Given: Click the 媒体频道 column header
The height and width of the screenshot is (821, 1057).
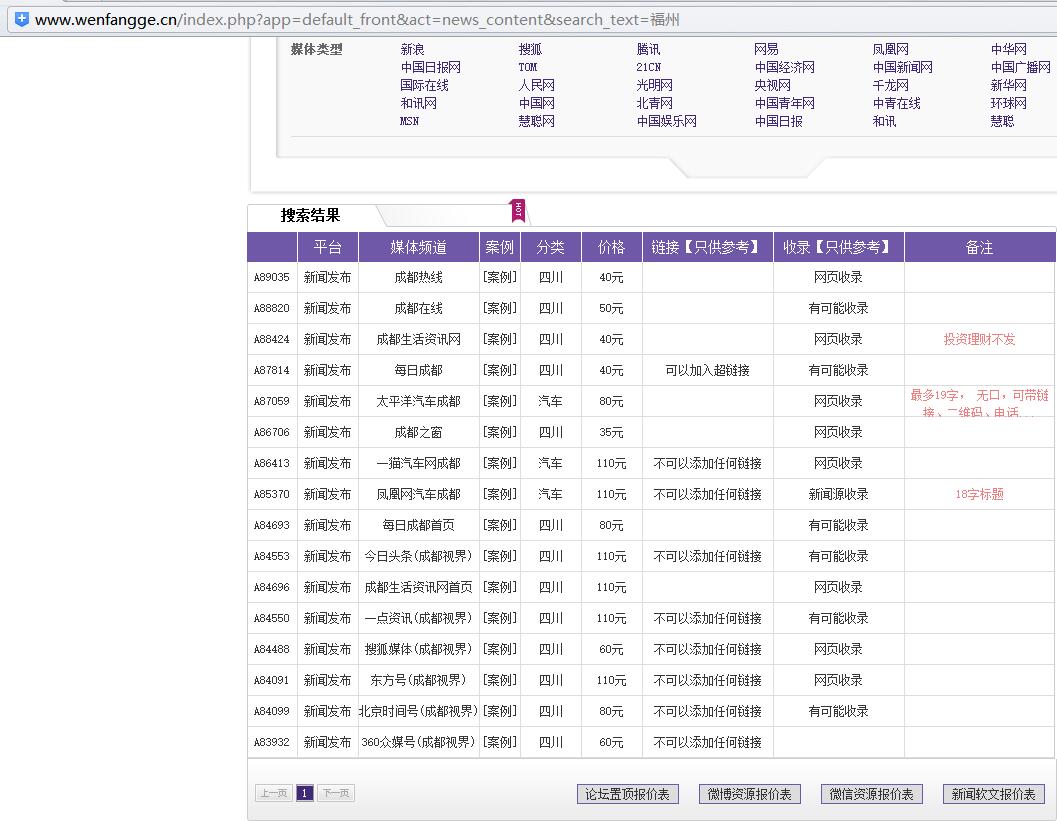Looking at the screenshot, I should (x=419, y=247).
